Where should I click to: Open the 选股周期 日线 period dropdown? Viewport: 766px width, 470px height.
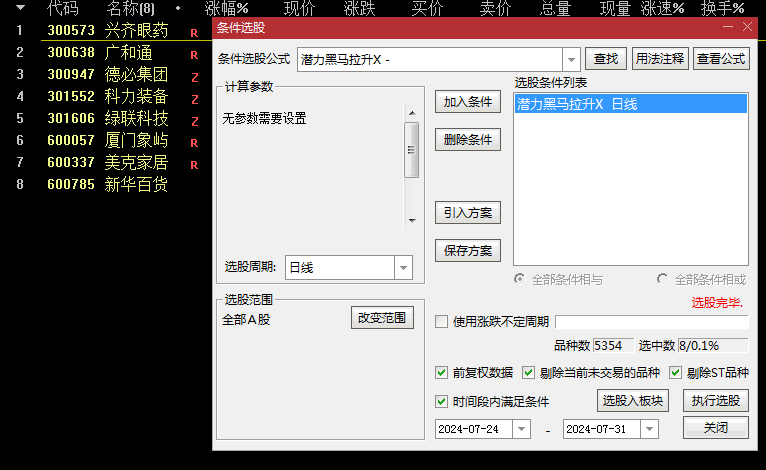tap(403, 268)
